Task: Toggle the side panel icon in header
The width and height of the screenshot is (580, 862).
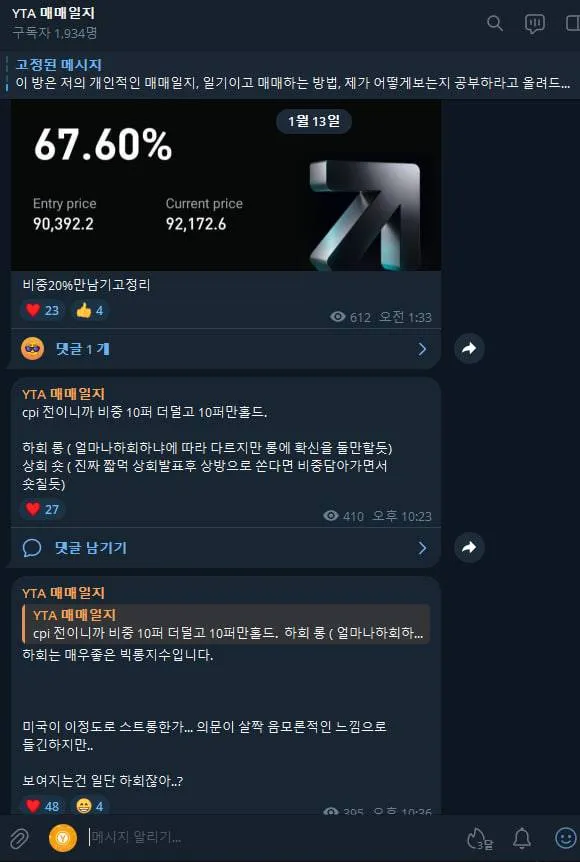Action: pos(573,23)
